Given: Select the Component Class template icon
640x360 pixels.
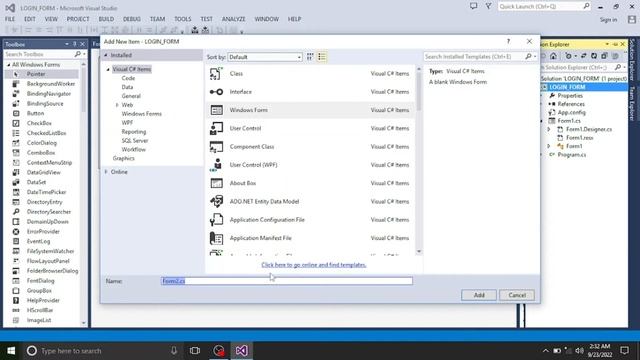Looking at the screenshot, I should (x=216, y=147).
